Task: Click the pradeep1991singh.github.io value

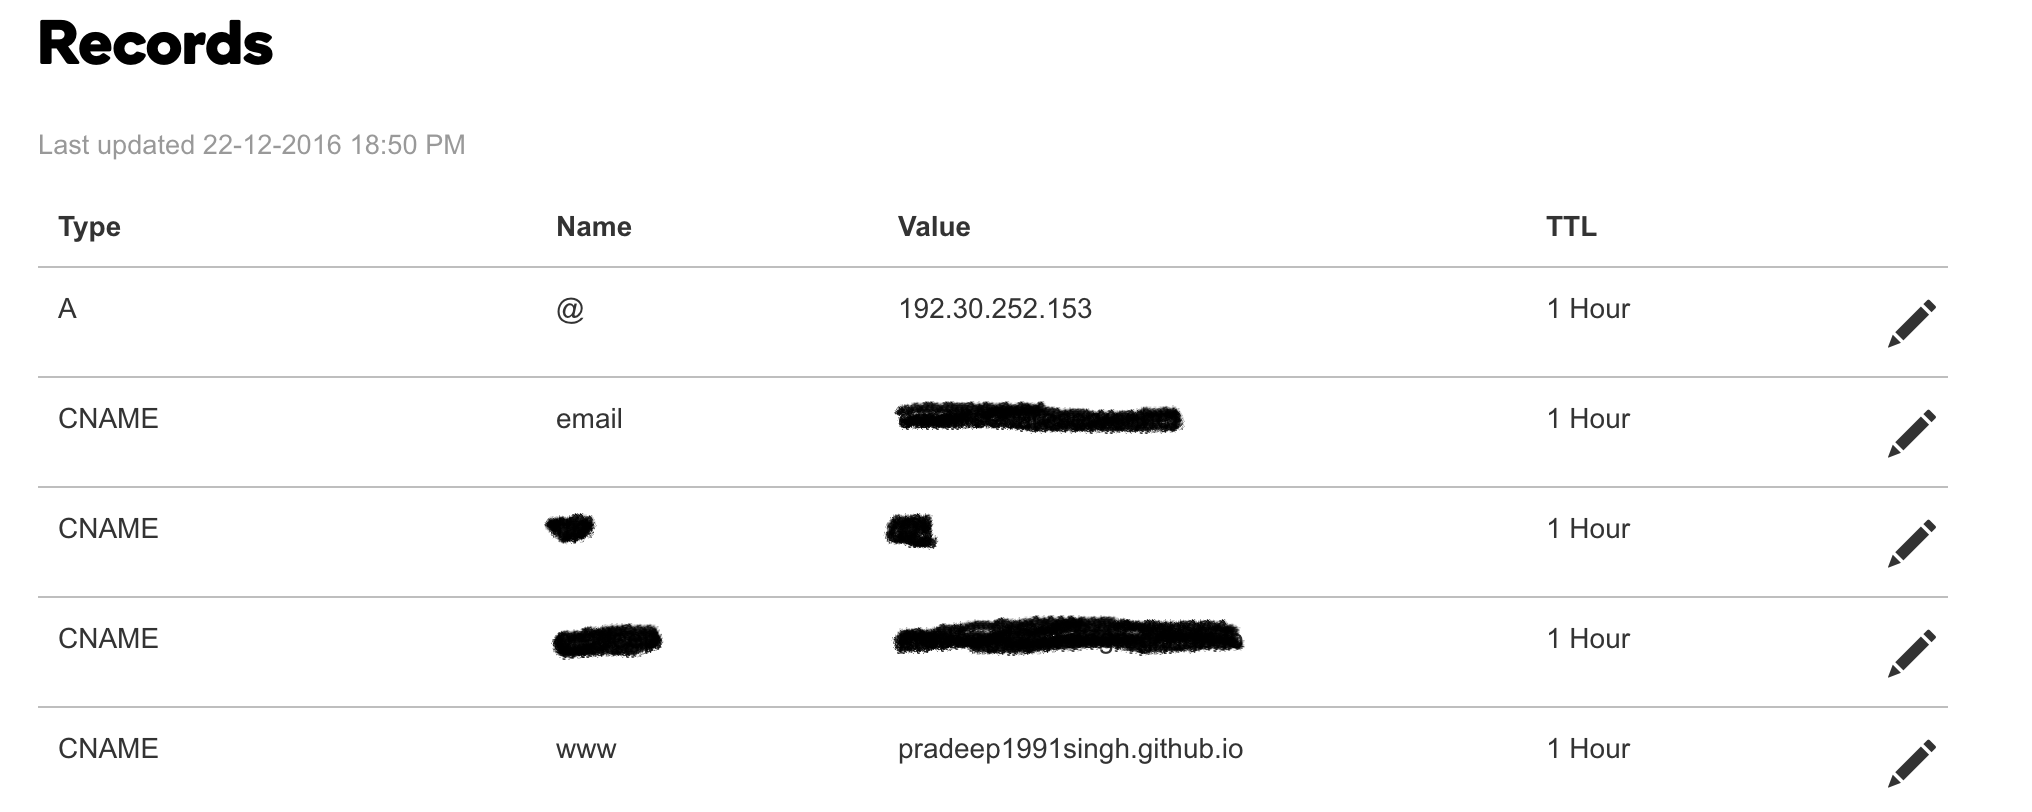Action: coord(1070,749)
